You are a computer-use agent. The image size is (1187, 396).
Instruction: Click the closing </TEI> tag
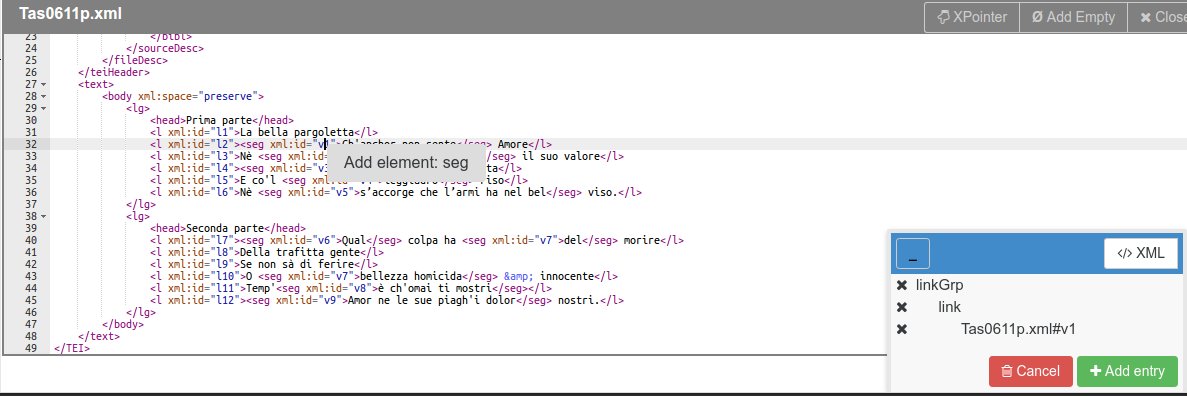(72, 348)
